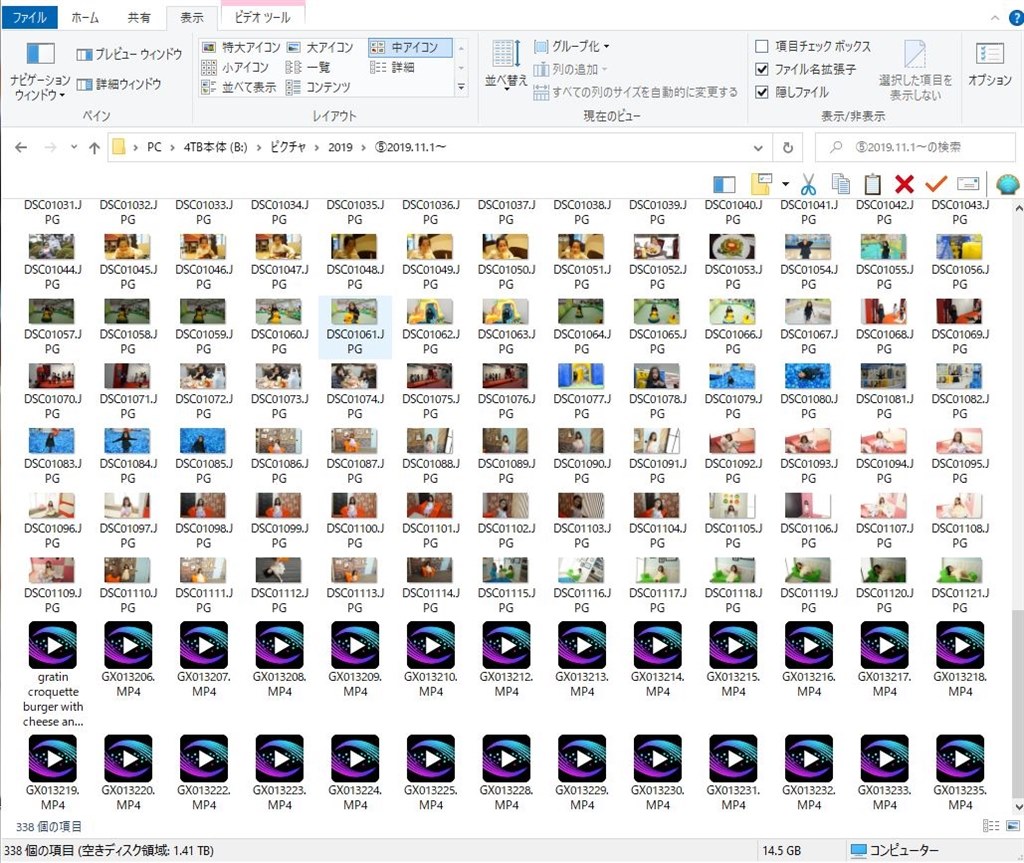Select List (一覧) layout
Screen dimensions: 1024x863
click(x=308, y=67)
